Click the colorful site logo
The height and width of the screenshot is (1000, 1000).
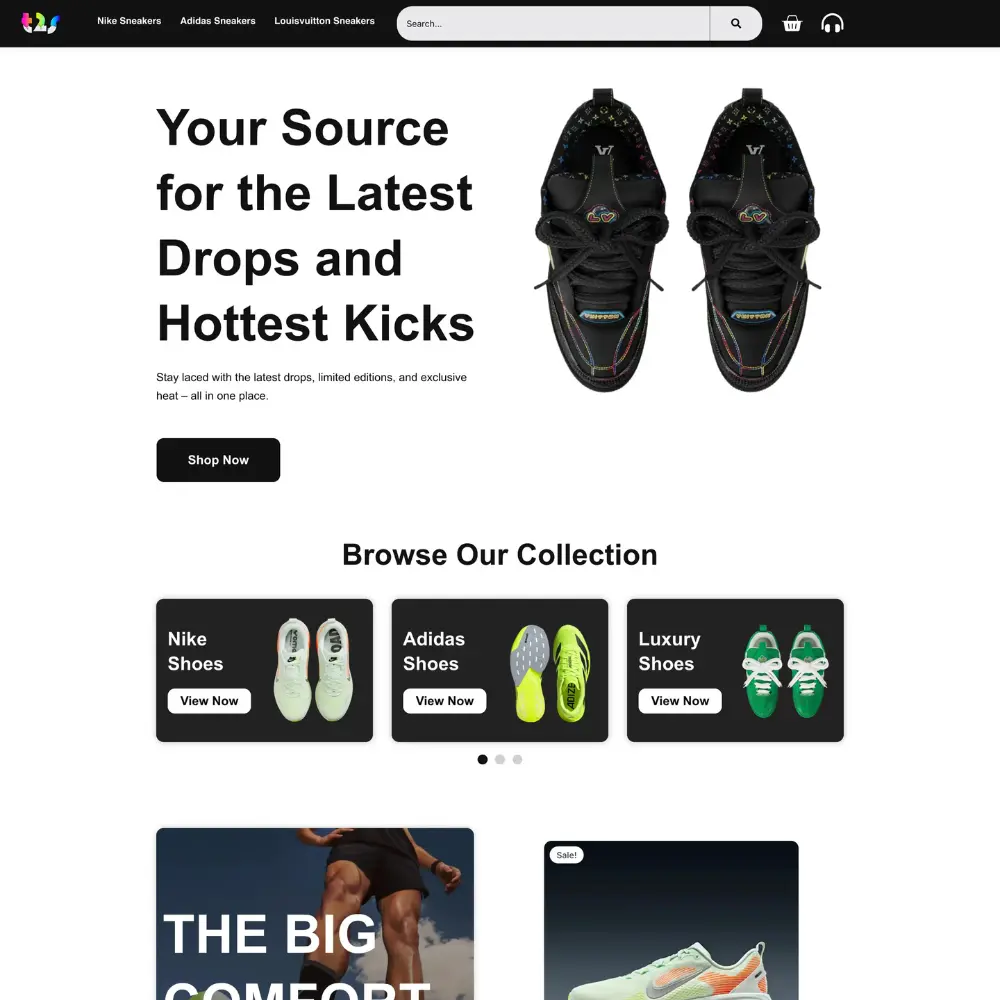coord(40,24)
